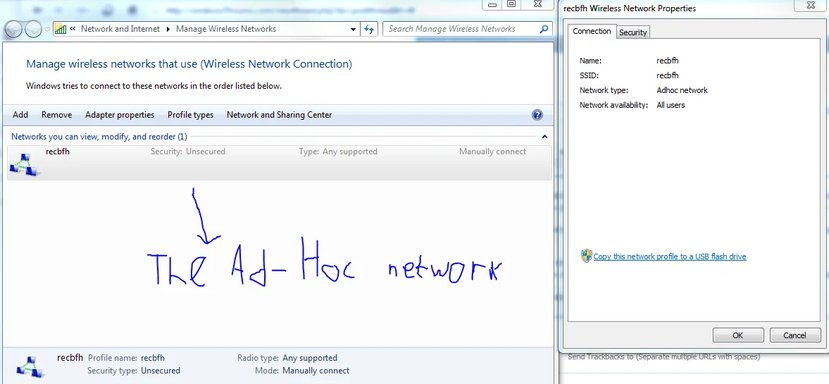The width and height of the screenshot is (829, 384).
Task: Select the recbfh network row name
Action: (58, 152)
